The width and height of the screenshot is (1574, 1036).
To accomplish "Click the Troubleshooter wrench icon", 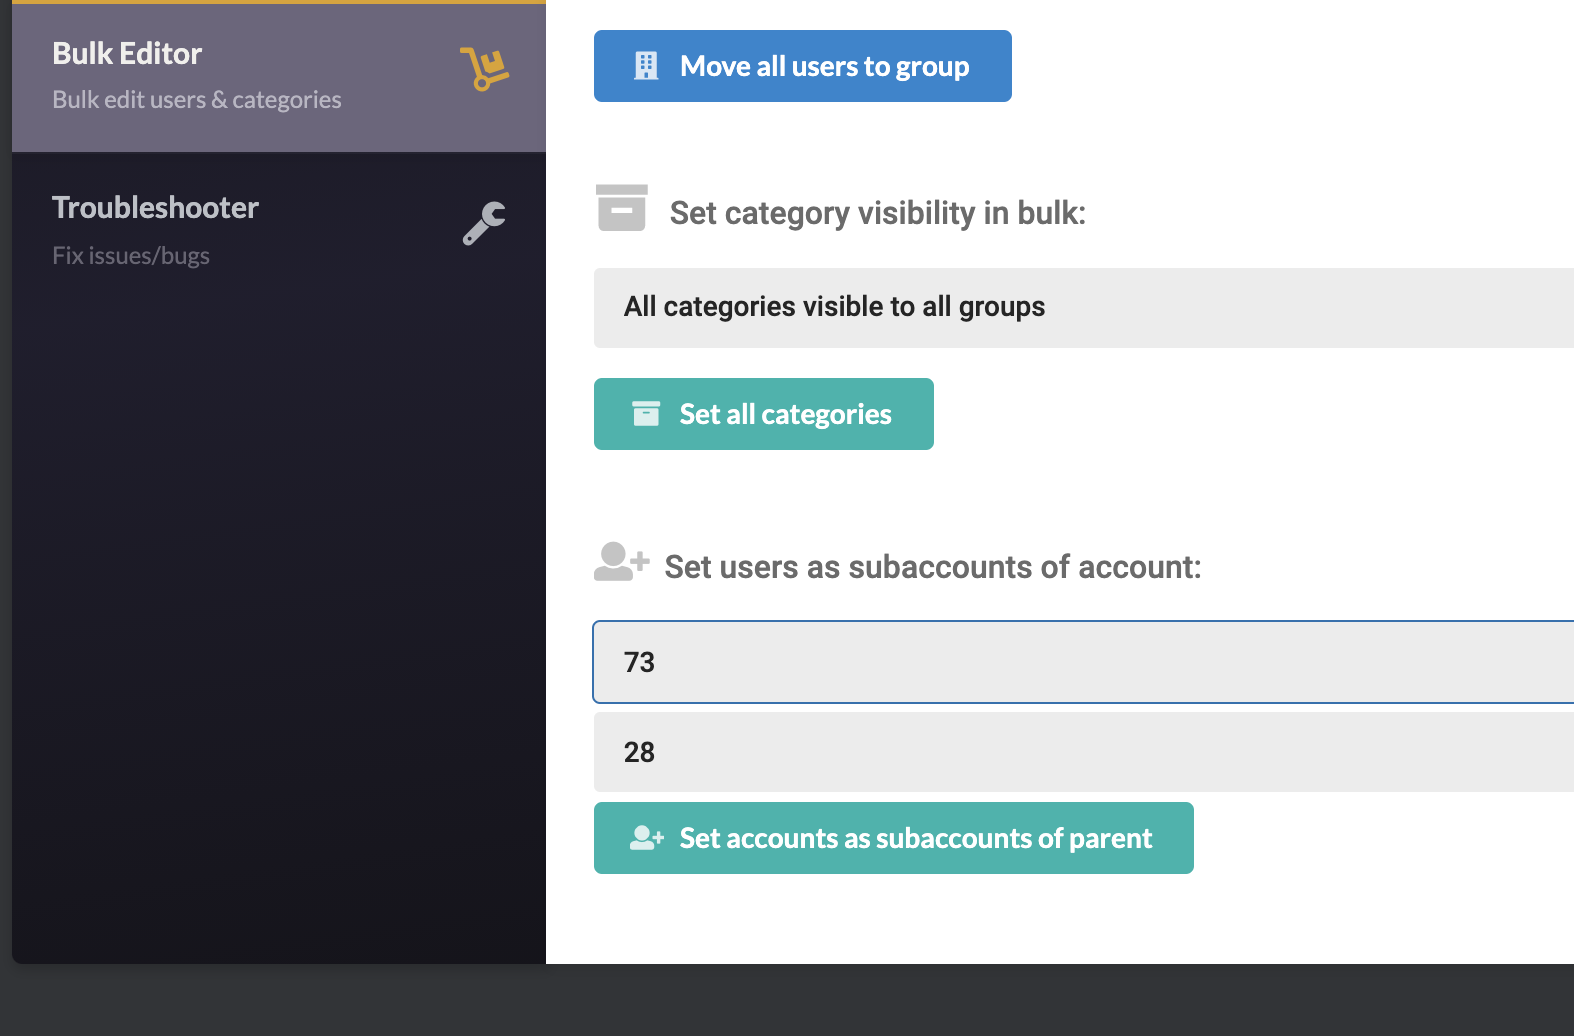I will click(x=484, y=223).
